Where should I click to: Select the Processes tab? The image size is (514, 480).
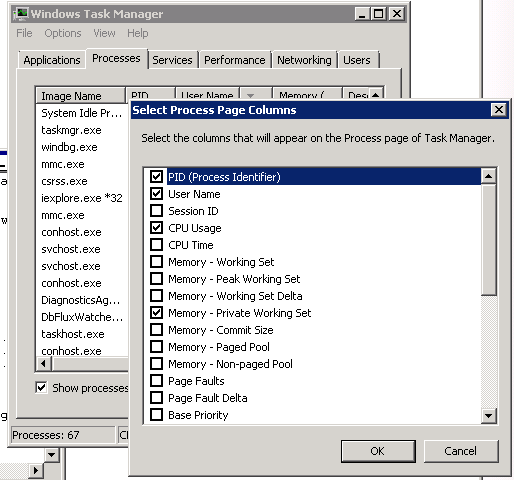tap(116, 58)
